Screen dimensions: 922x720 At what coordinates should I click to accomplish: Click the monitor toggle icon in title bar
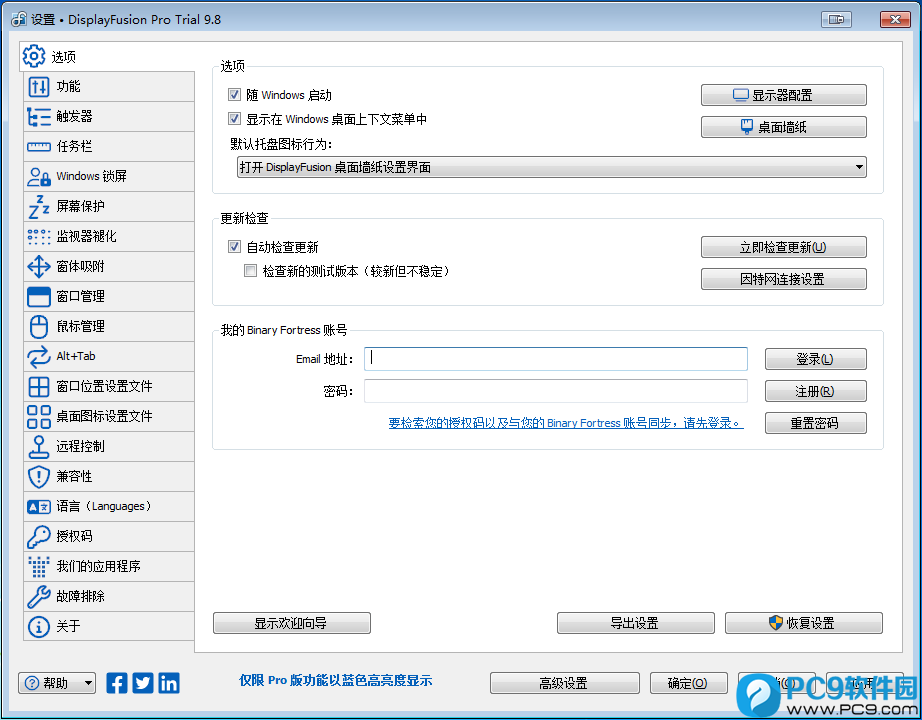(x=836, y=19)
